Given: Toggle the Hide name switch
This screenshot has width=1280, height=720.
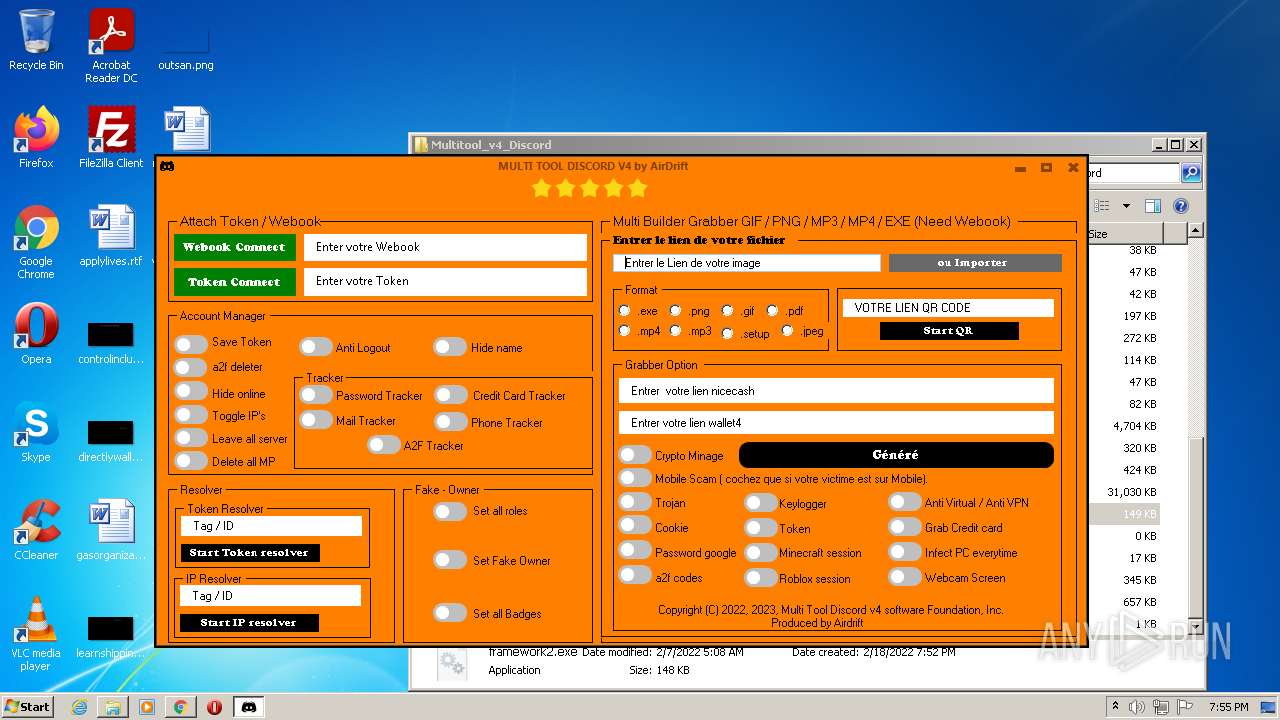Looking at the screenshot, I should click(450, 347).
